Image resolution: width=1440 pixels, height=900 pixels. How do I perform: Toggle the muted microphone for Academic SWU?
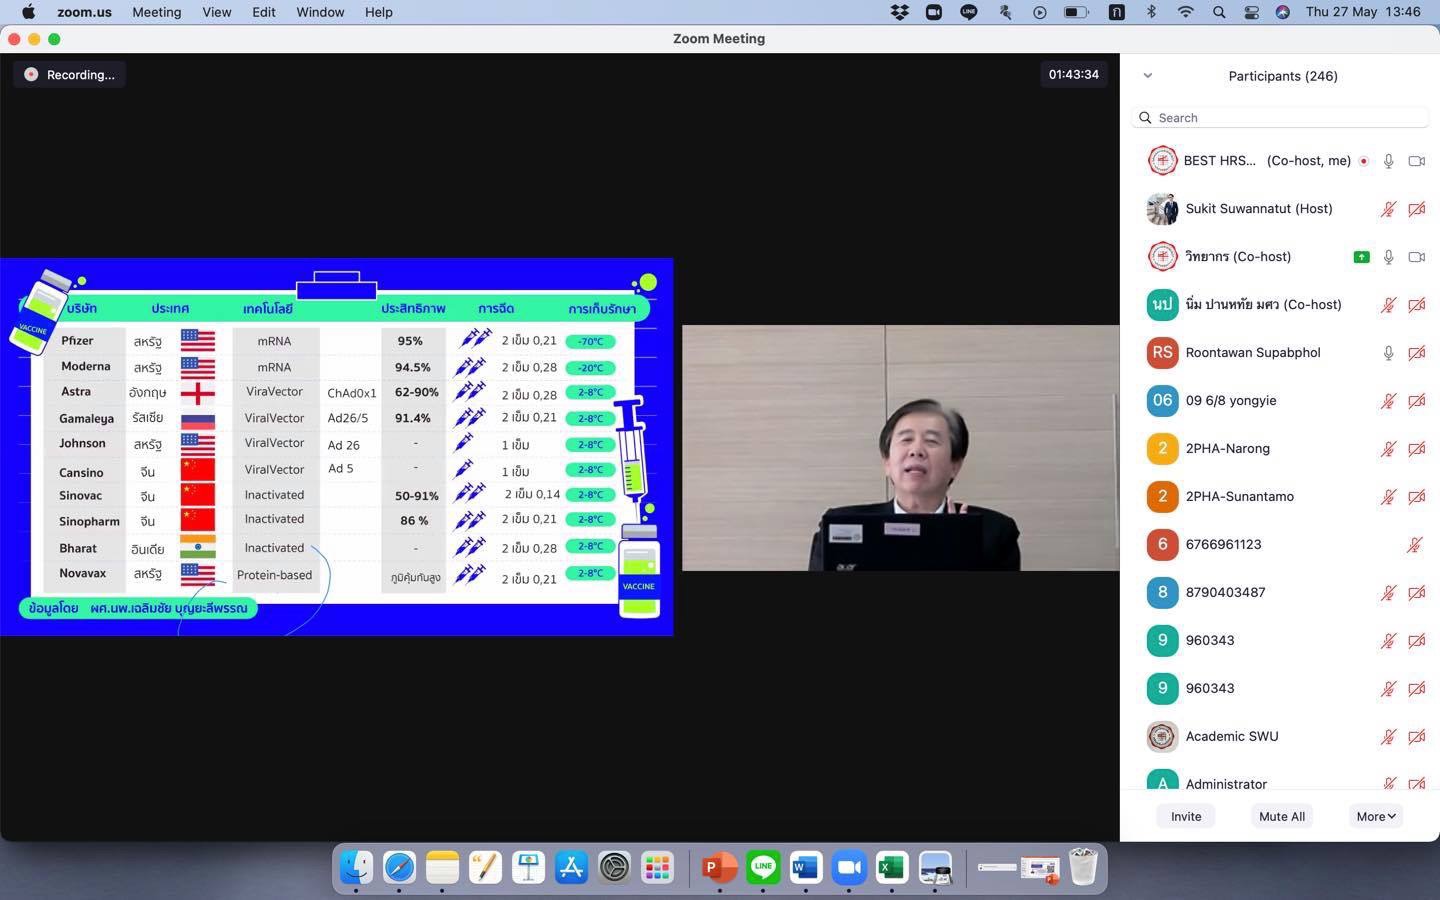point(1388,737)
